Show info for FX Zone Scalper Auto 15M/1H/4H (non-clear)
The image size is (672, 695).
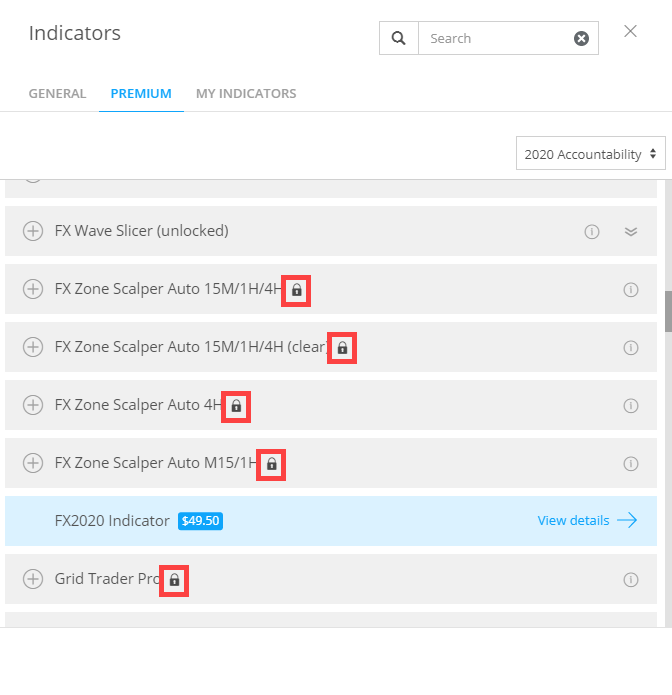[630, 289]
